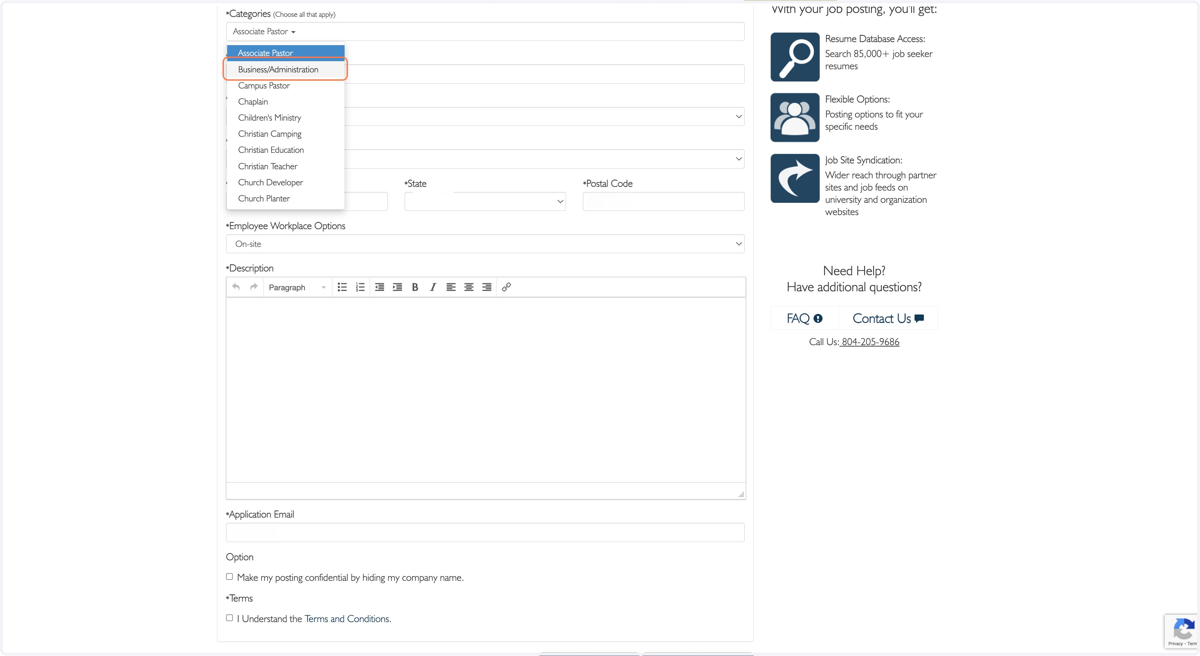Select Associate Pastor in the category list
Screen dimensions: 1200x656
pos(285,53)
